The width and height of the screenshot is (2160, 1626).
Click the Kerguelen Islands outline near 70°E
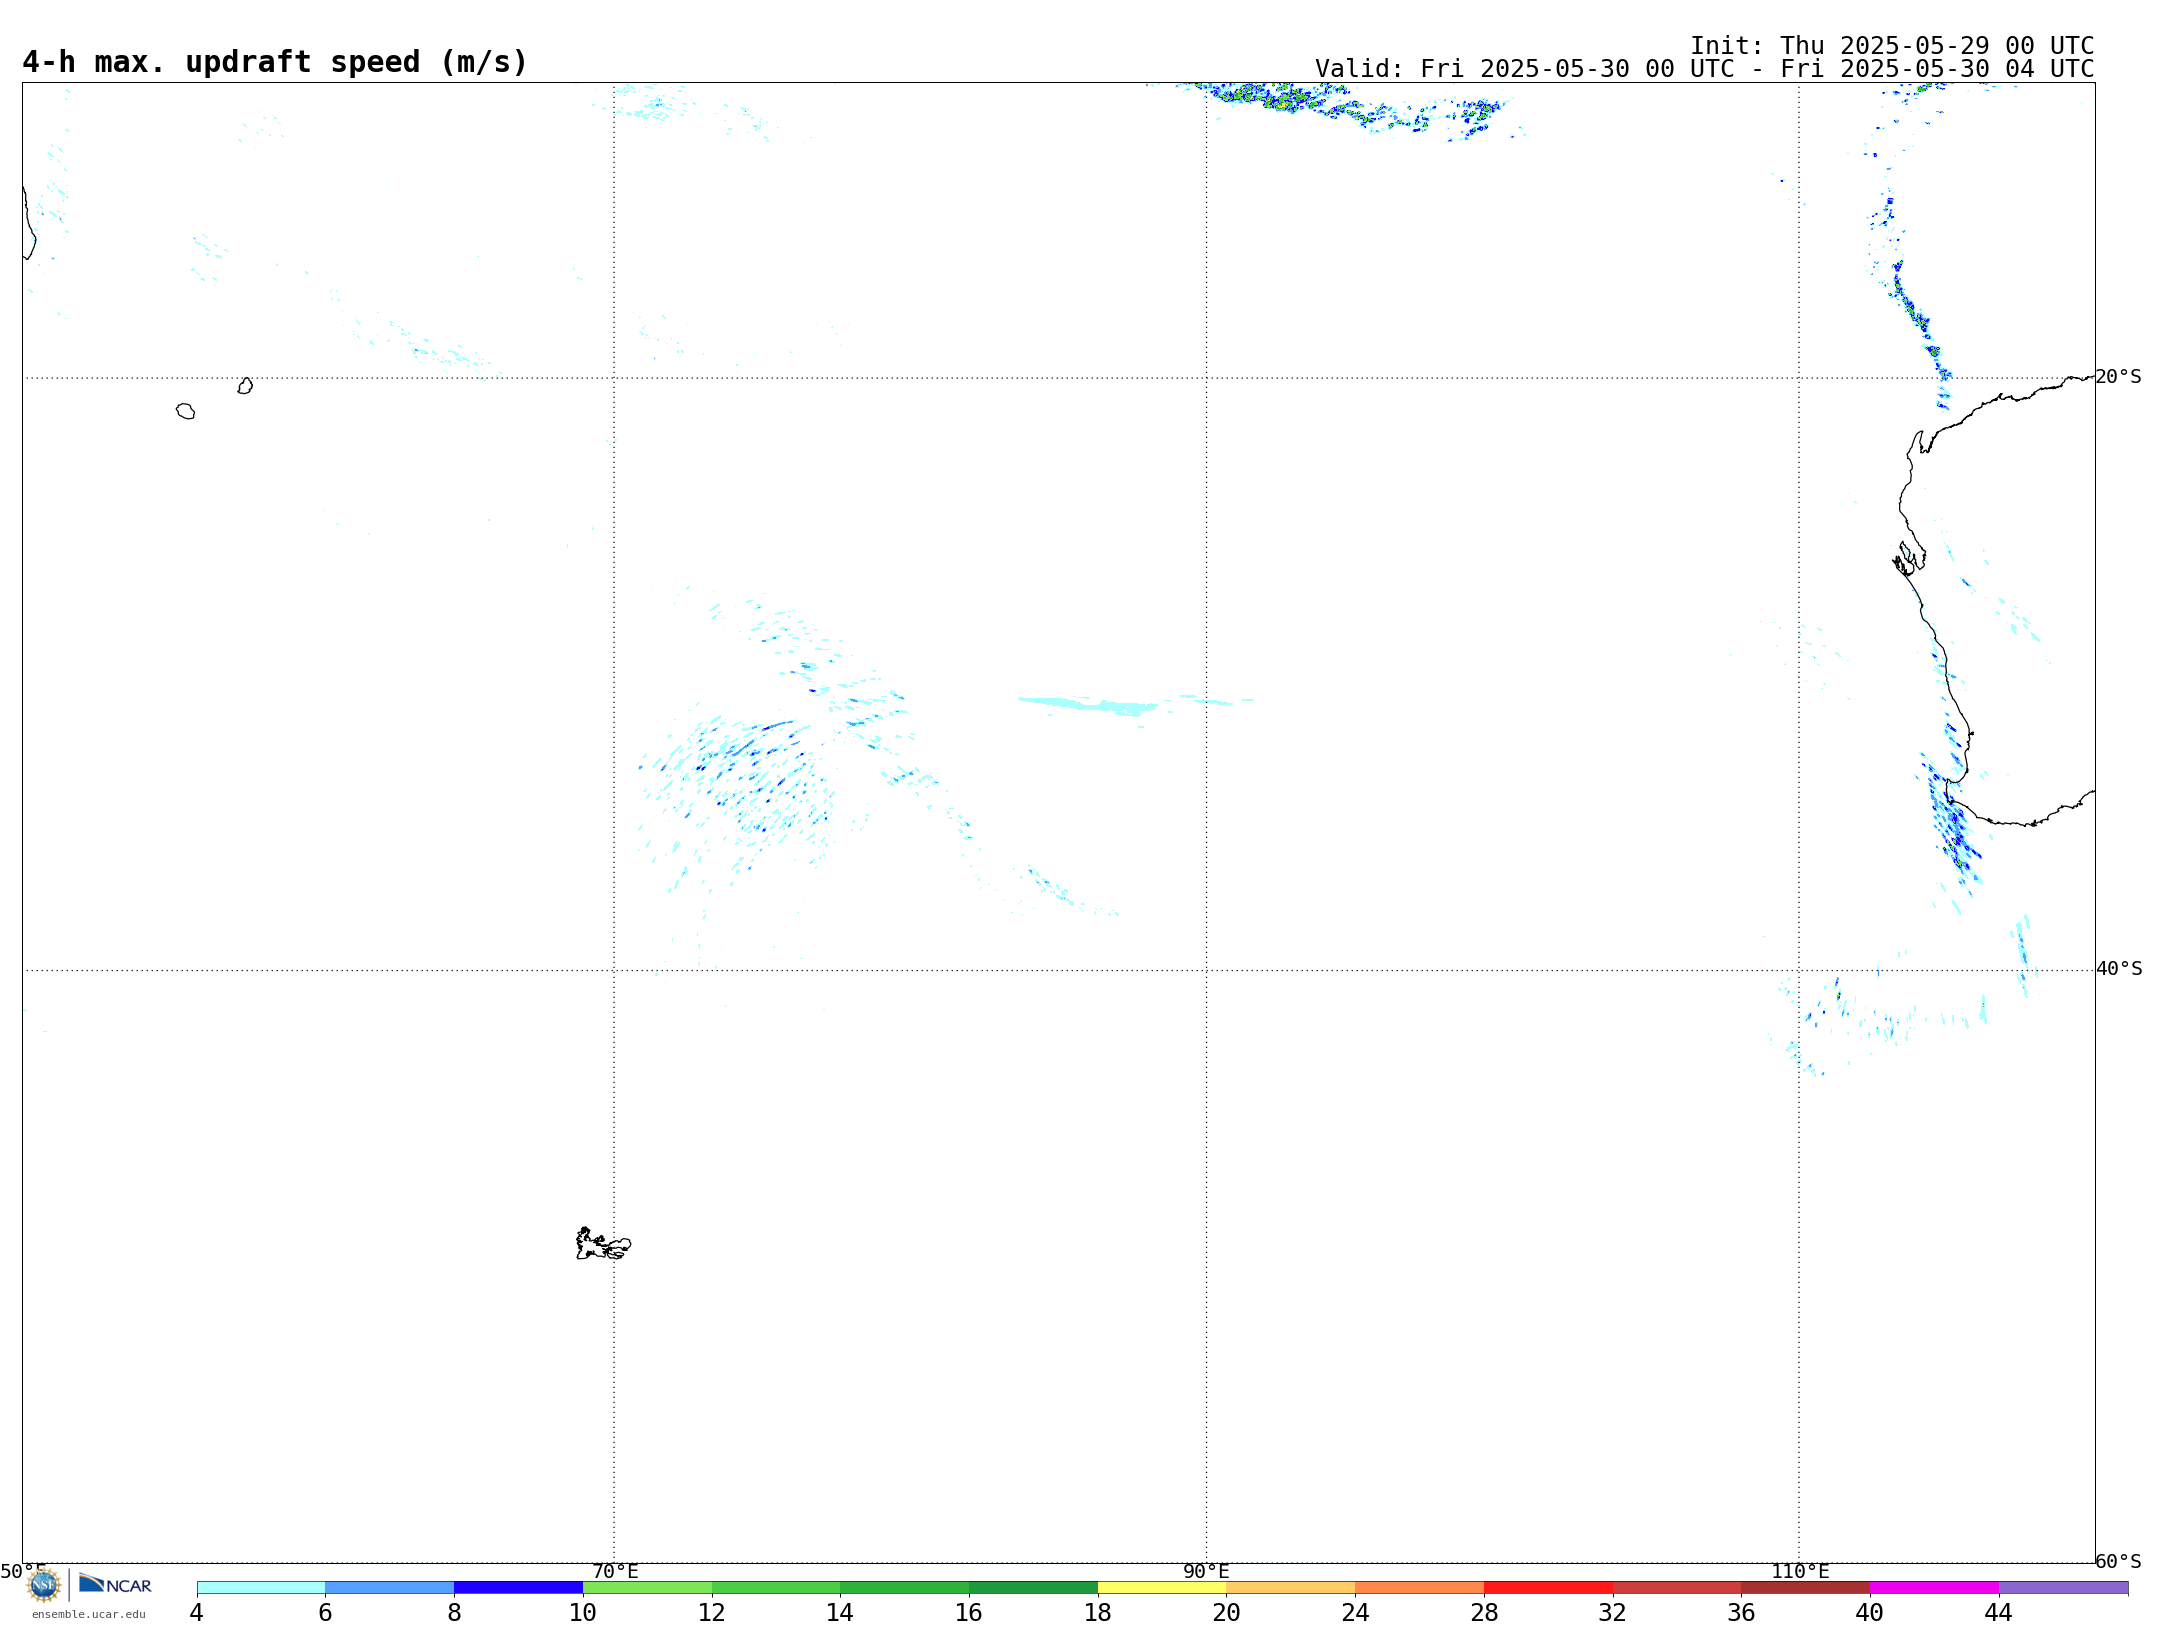click(603, 1244)
